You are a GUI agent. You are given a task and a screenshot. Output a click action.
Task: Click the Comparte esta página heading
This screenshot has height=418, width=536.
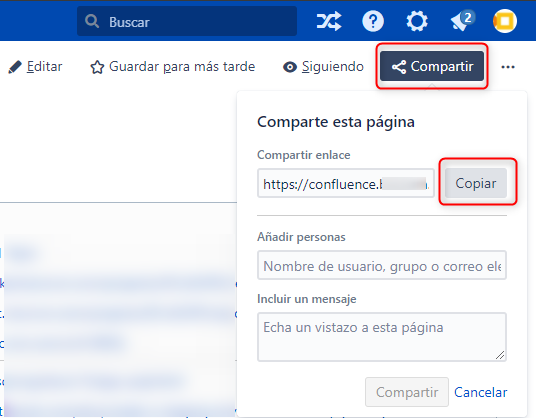click(336, 122)
